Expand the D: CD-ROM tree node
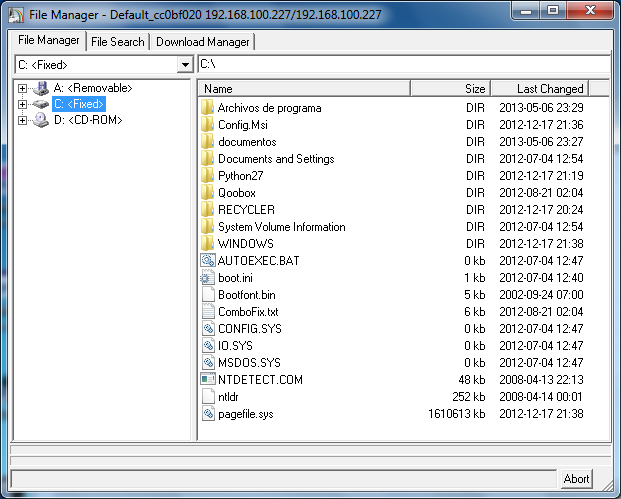 (22, 120)
